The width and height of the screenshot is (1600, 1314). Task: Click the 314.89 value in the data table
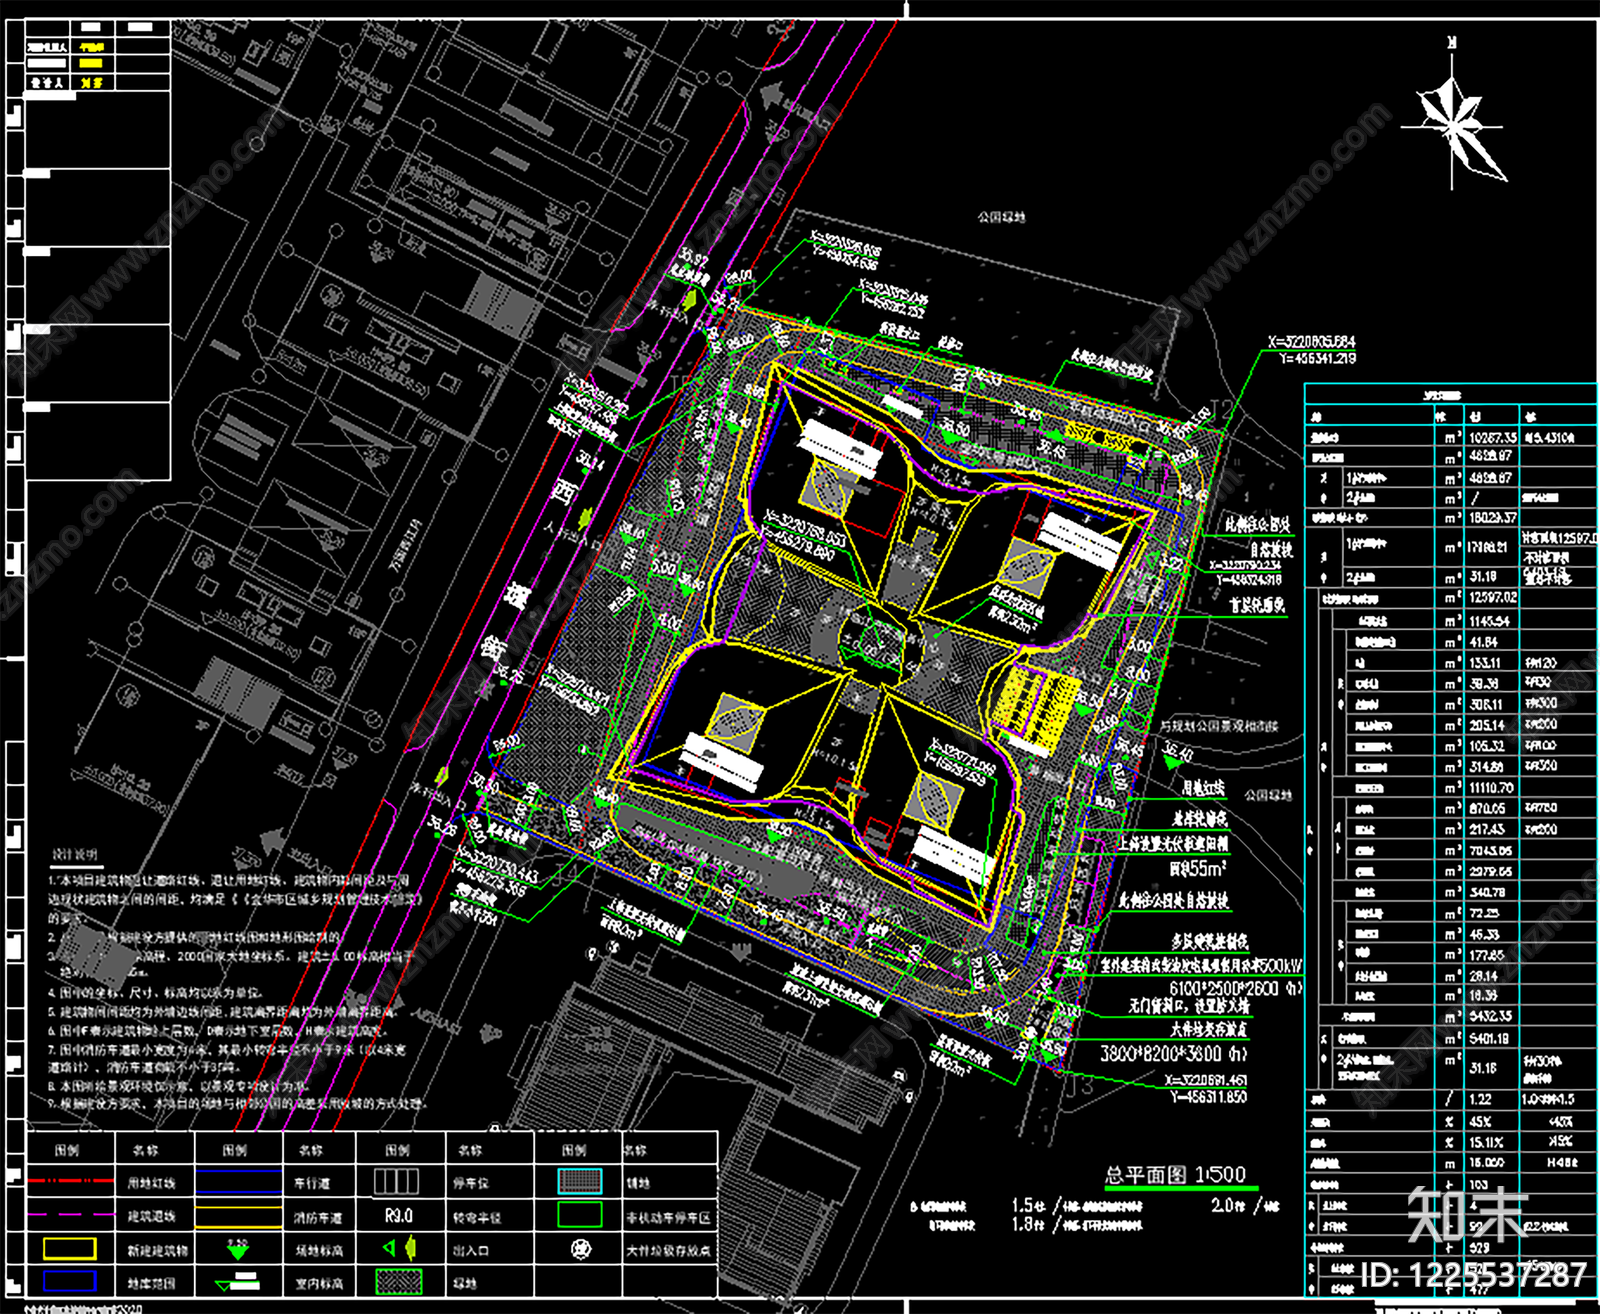click(x=1486, y=767)
